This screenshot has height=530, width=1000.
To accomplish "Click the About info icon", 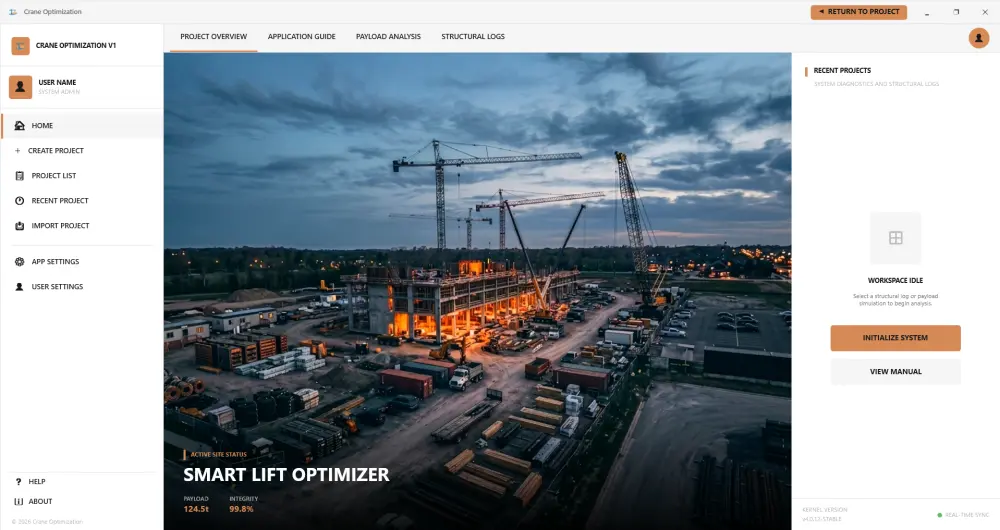I will pos(18,501).
